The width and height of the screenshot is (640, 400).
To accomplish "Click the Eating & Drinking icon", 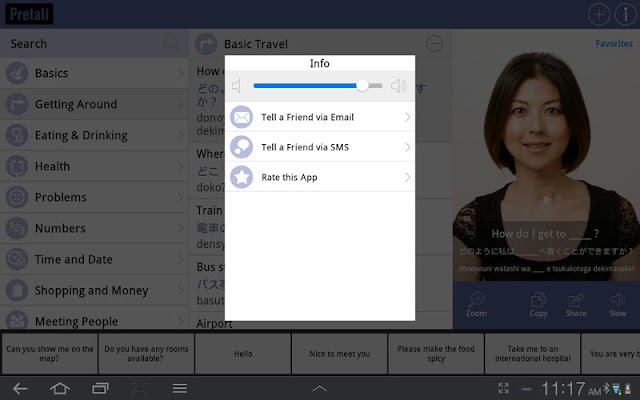I will (17, 135).
